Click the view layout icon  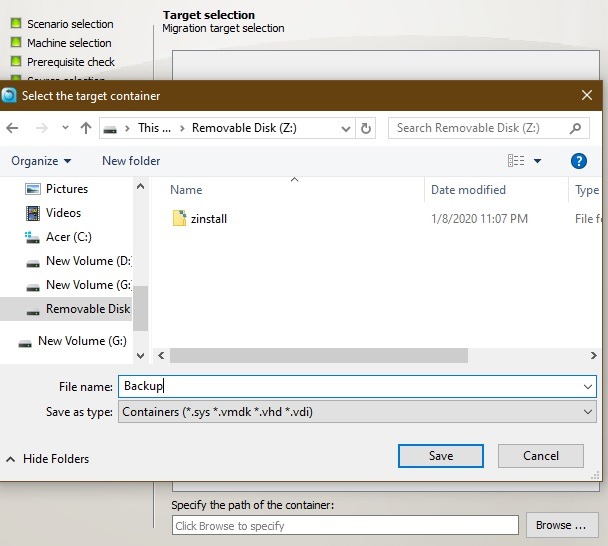tap(516, 161)
